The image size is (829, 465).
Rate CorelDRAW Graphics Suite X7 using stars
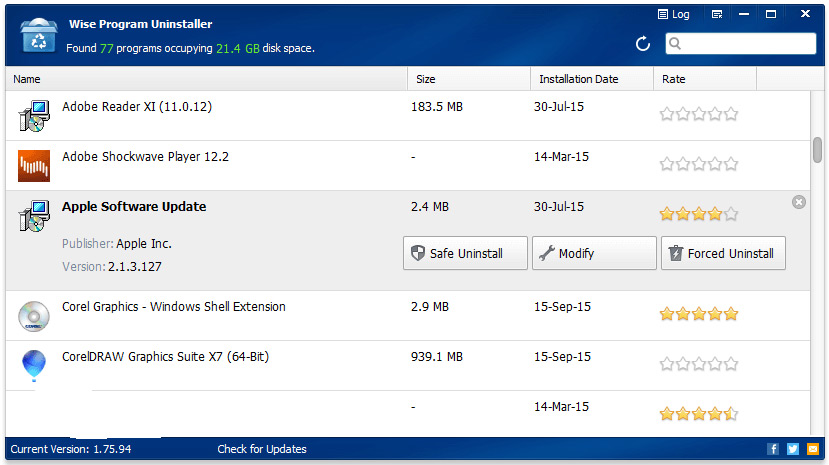point(698,364)
